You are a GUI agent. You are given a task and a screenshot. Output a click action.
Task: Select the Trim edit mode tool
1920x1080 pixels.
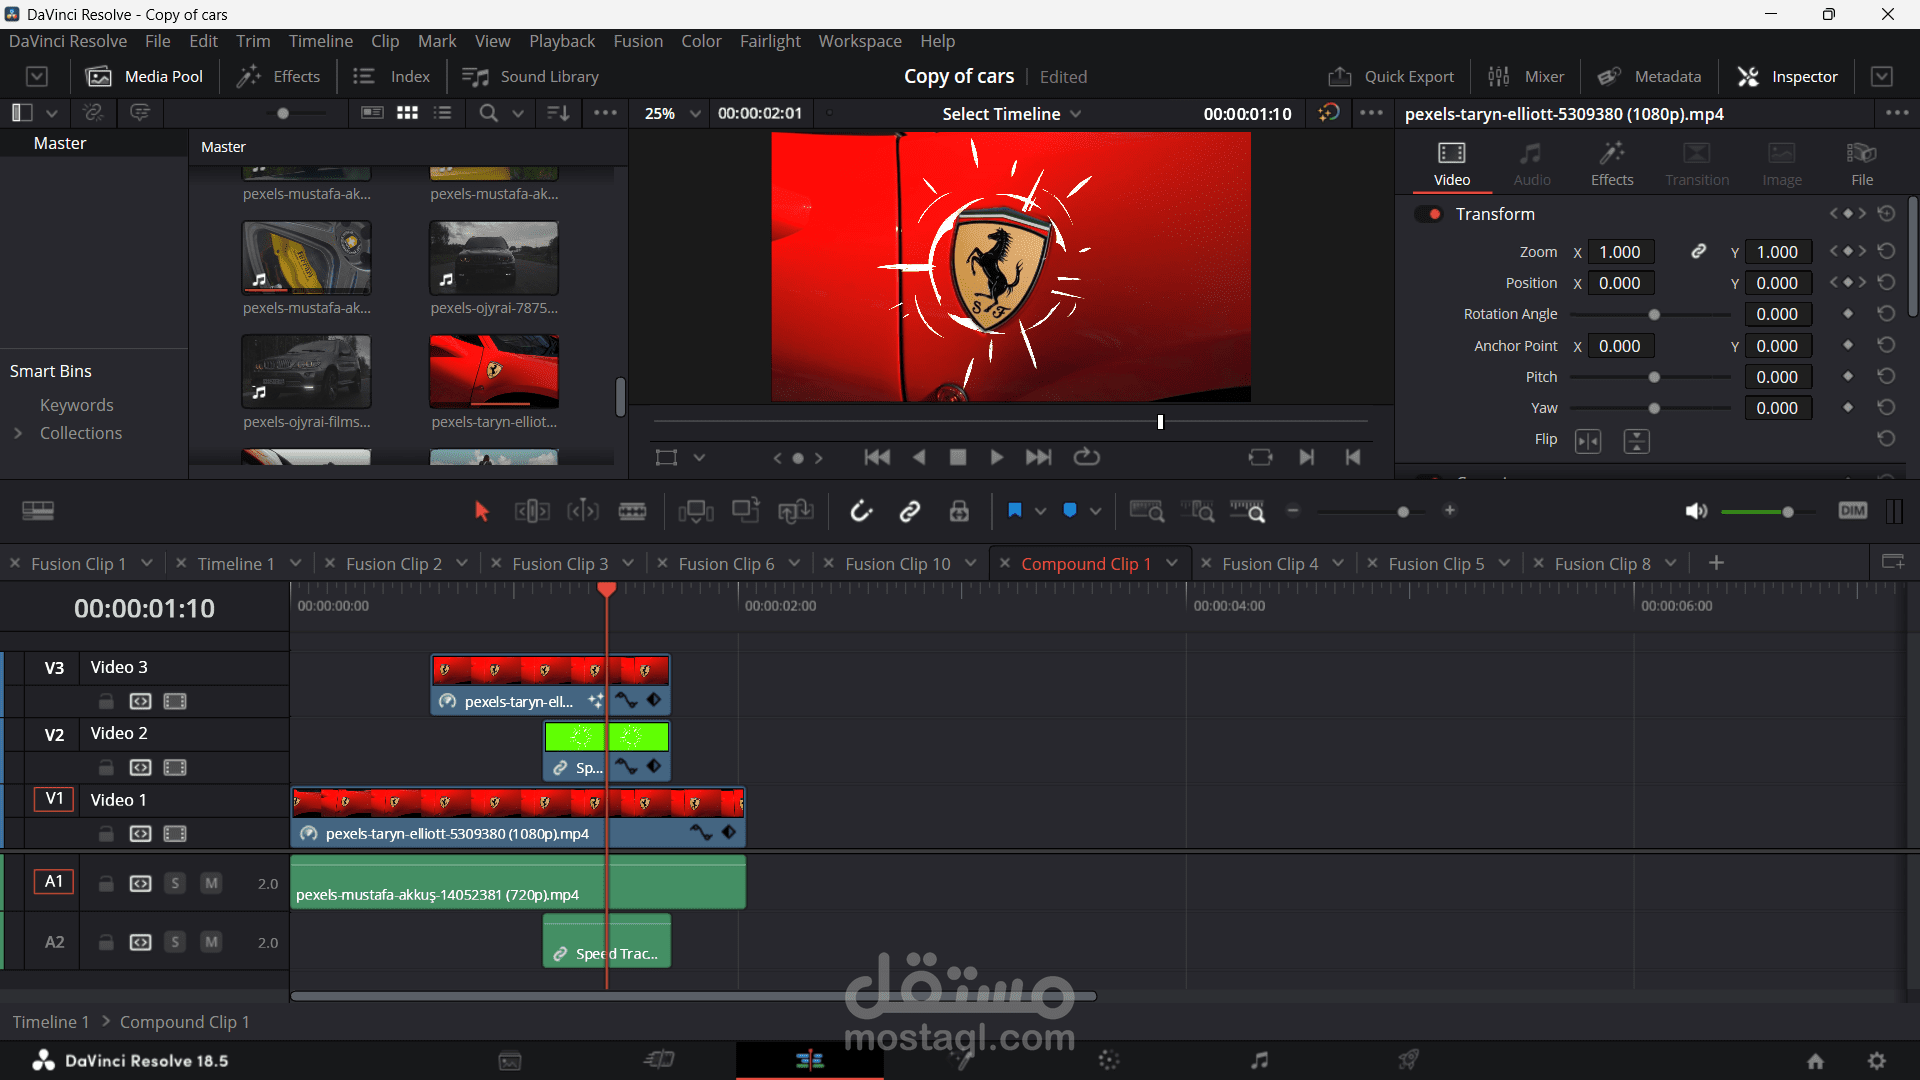coord(532,512)
